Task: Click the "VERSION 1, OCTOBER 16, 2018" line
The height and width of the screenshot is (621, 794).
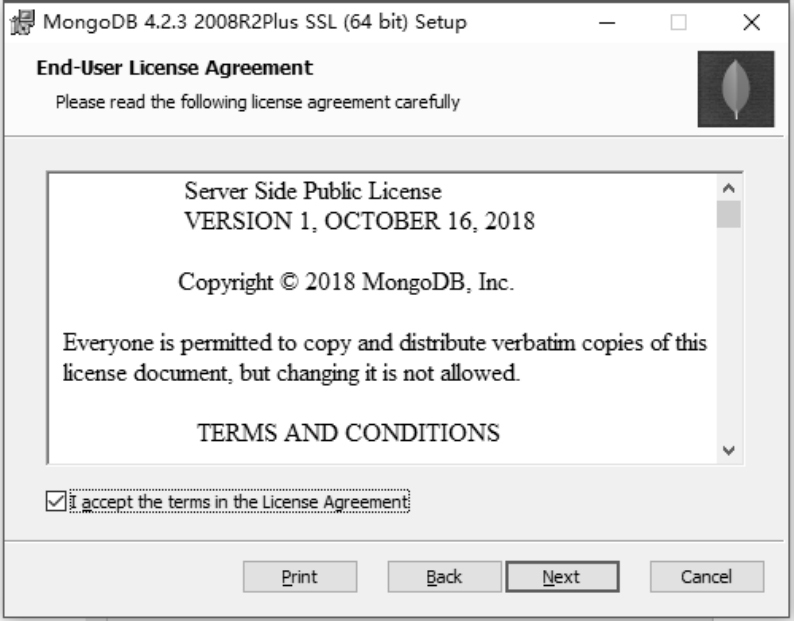Action: (x=360, y=222)
